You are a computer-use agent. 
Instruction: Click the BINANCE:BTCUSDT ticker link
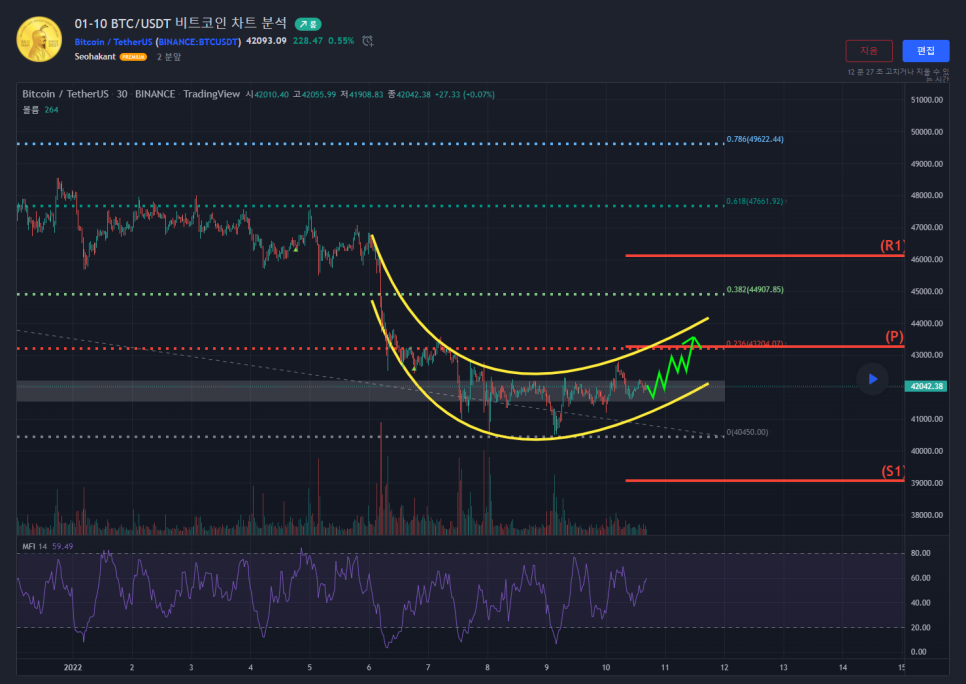(199, 41)
